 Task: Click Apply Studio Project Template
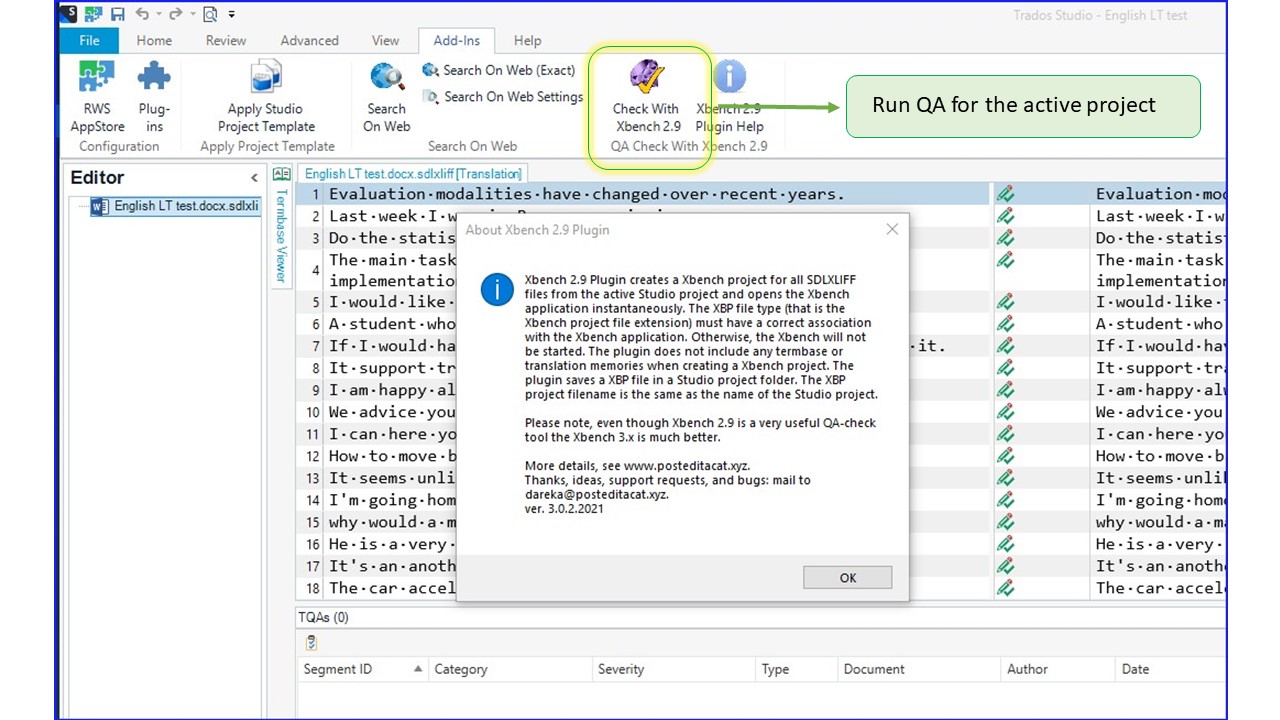tap(266, 97)
